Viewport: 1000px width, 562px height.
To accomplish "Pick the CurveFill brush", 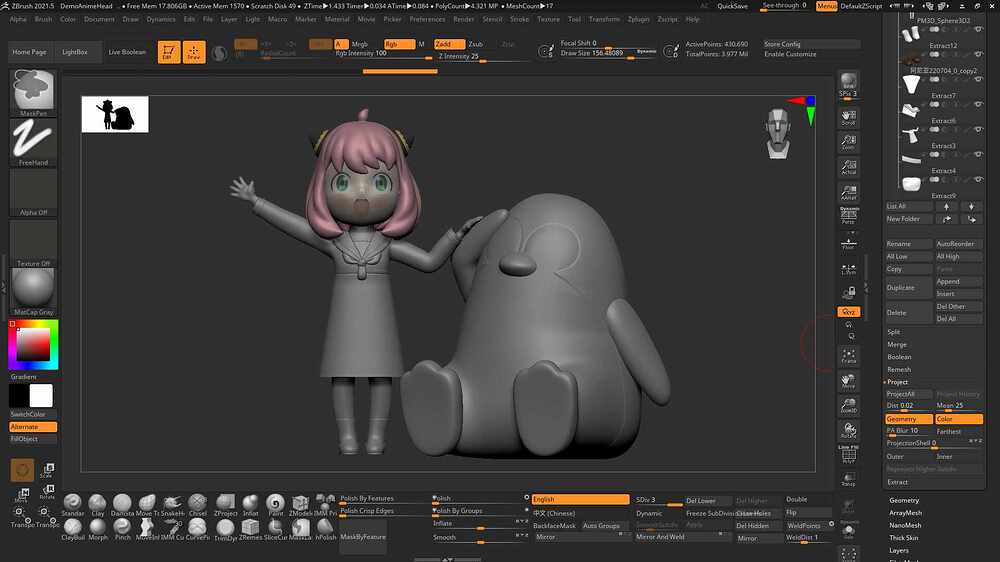I will (198, 529).
